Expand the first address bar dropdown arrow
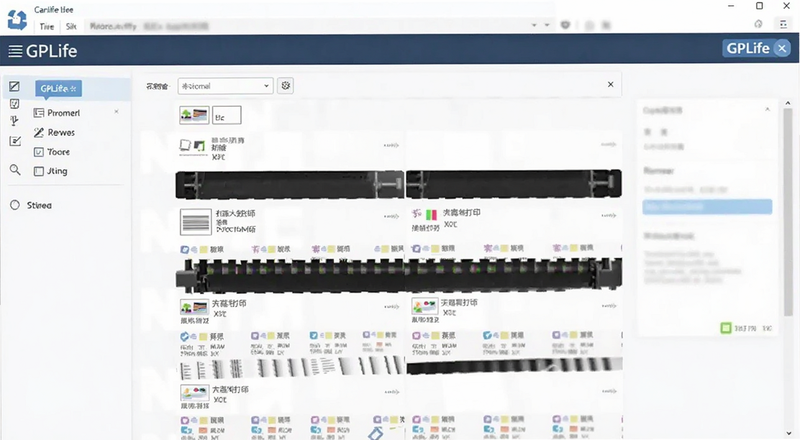 pyautogui.click(x=534, y=25)
